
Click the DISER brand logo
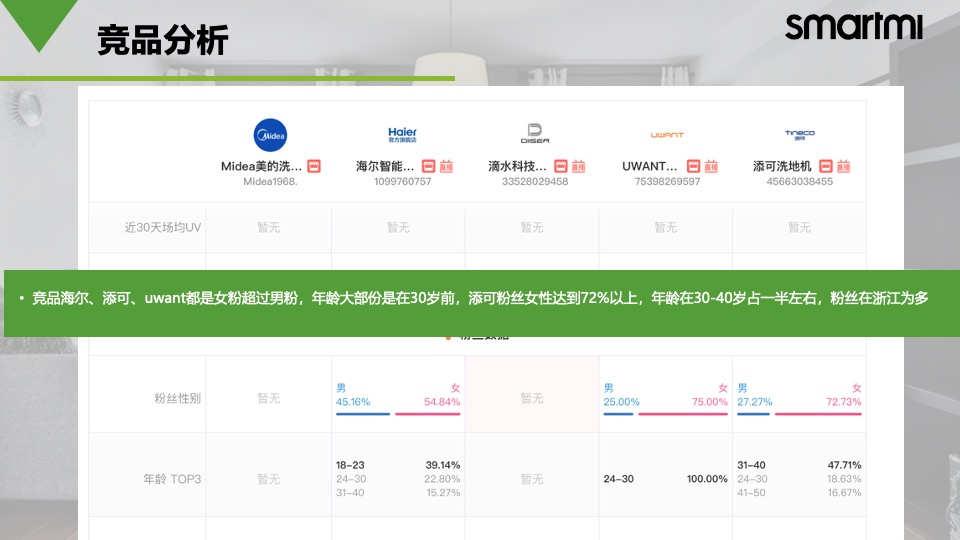click(534, 133)
